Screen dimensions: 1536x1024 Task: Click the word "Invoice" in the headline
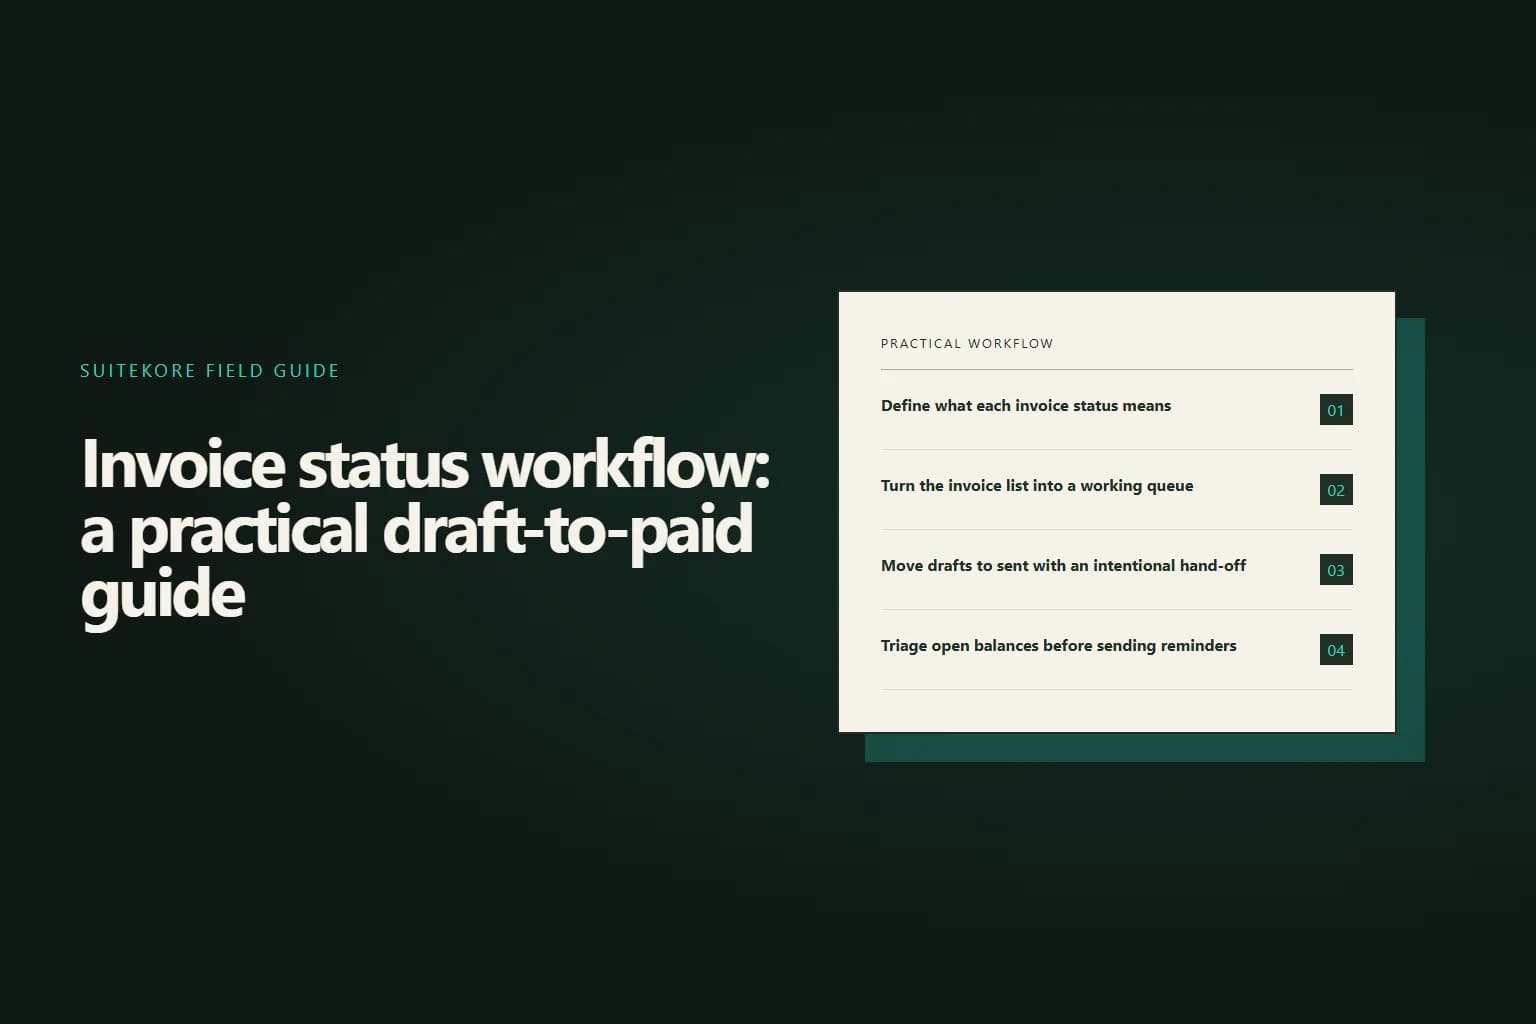coord(183,464)
